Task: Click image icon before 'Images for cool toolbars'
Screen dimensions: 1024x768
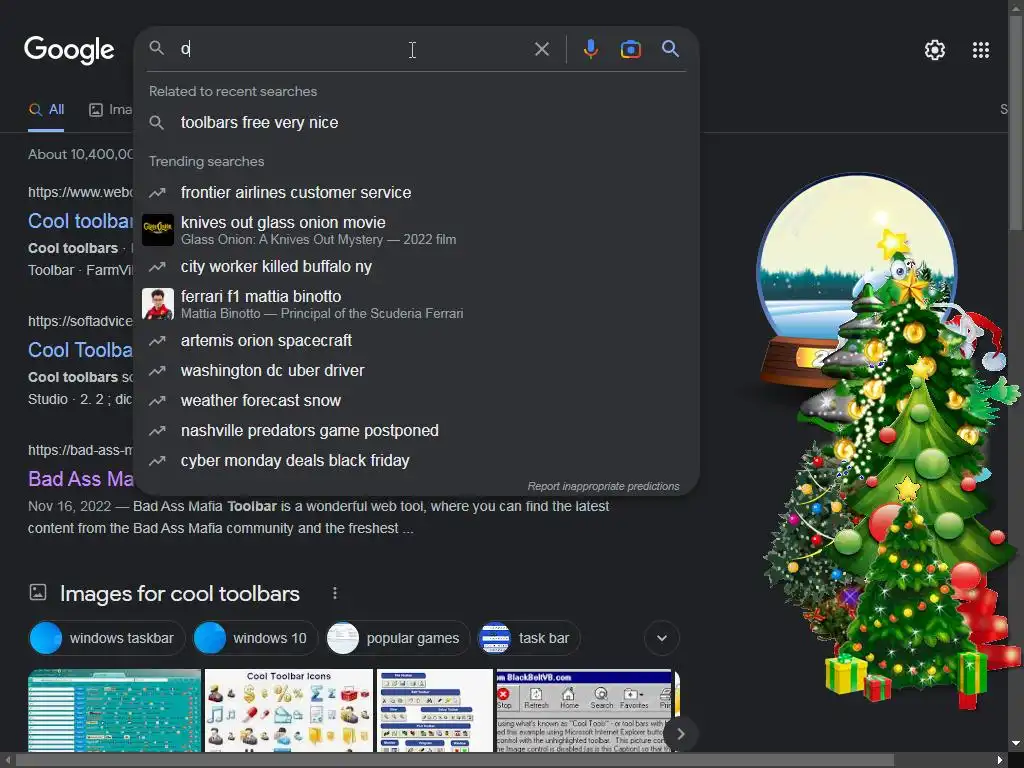Action: [x=38, y=592]
